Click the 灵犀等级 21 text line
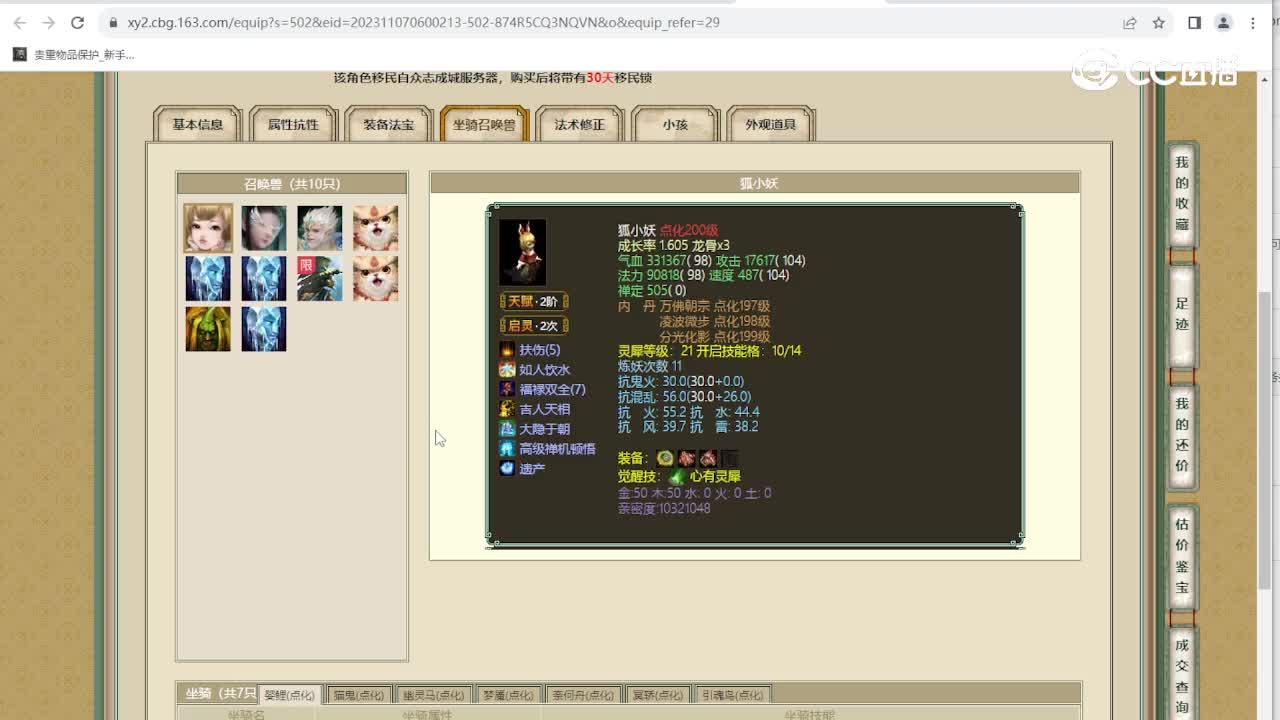Viewport: 1280px width, 720px height. (x=709, y=351)
